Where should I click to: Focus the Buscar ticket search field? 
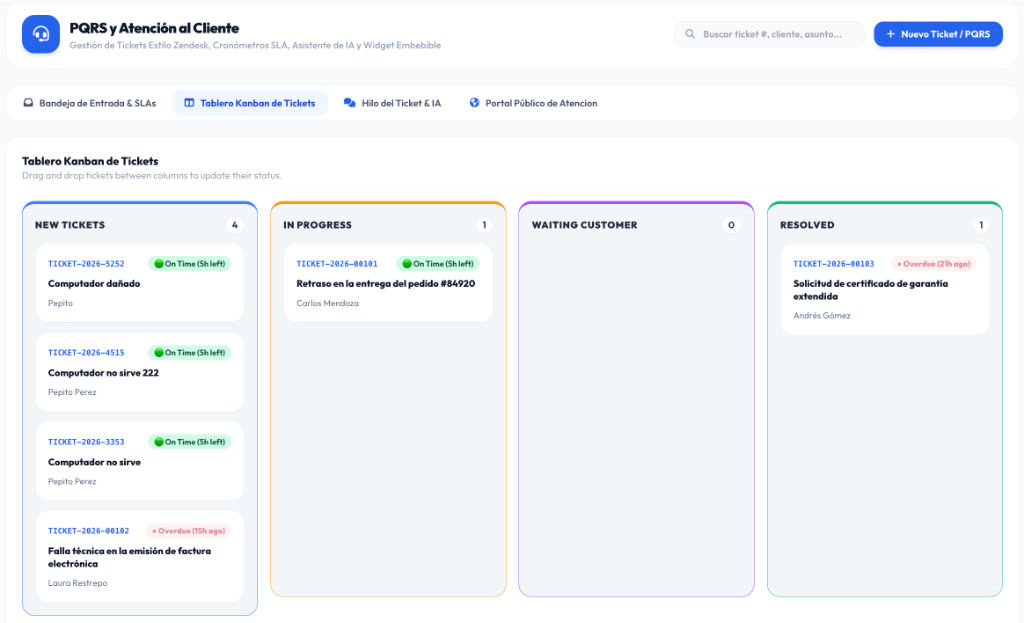(769, 34)
